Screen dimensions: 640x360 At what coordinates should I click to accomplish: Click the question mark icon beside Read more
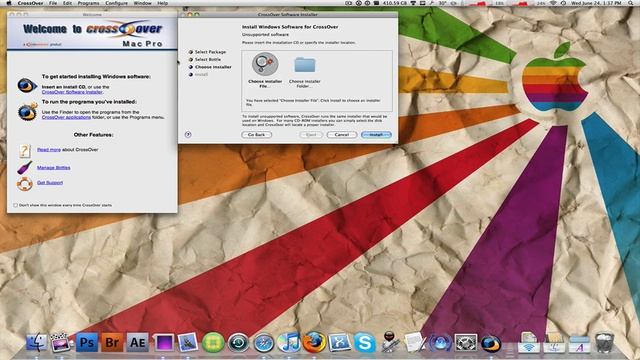coord(24,151)
